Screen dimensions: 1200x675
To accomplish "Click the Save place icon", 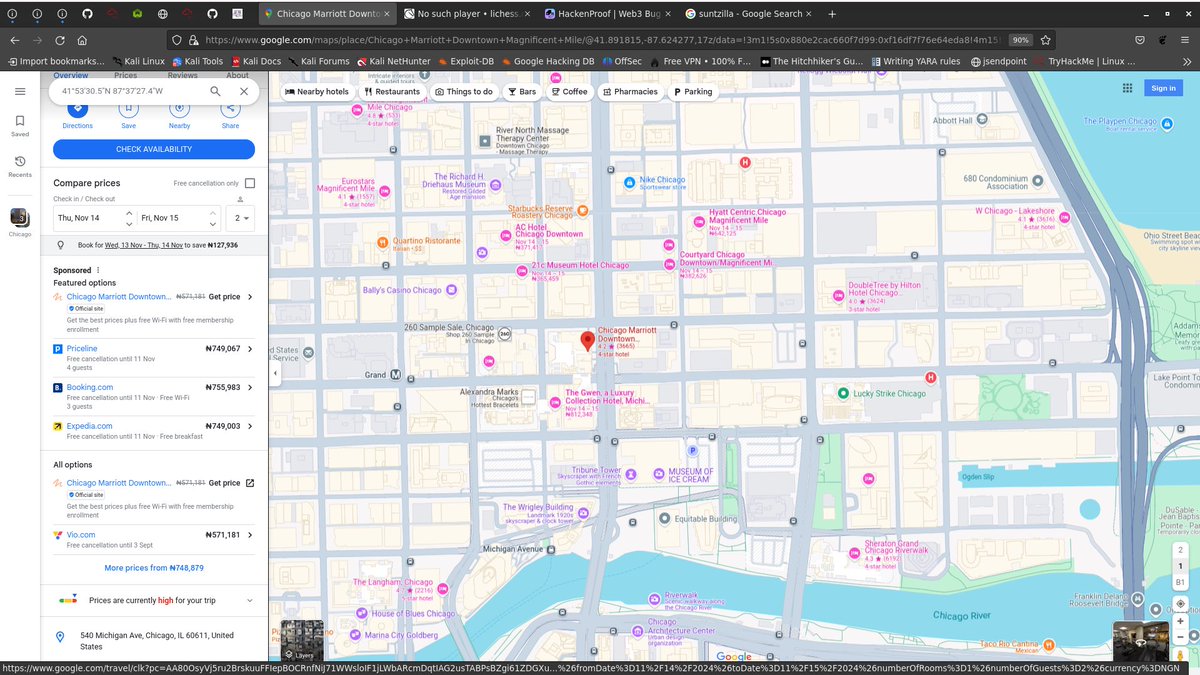I will [128, 108].
